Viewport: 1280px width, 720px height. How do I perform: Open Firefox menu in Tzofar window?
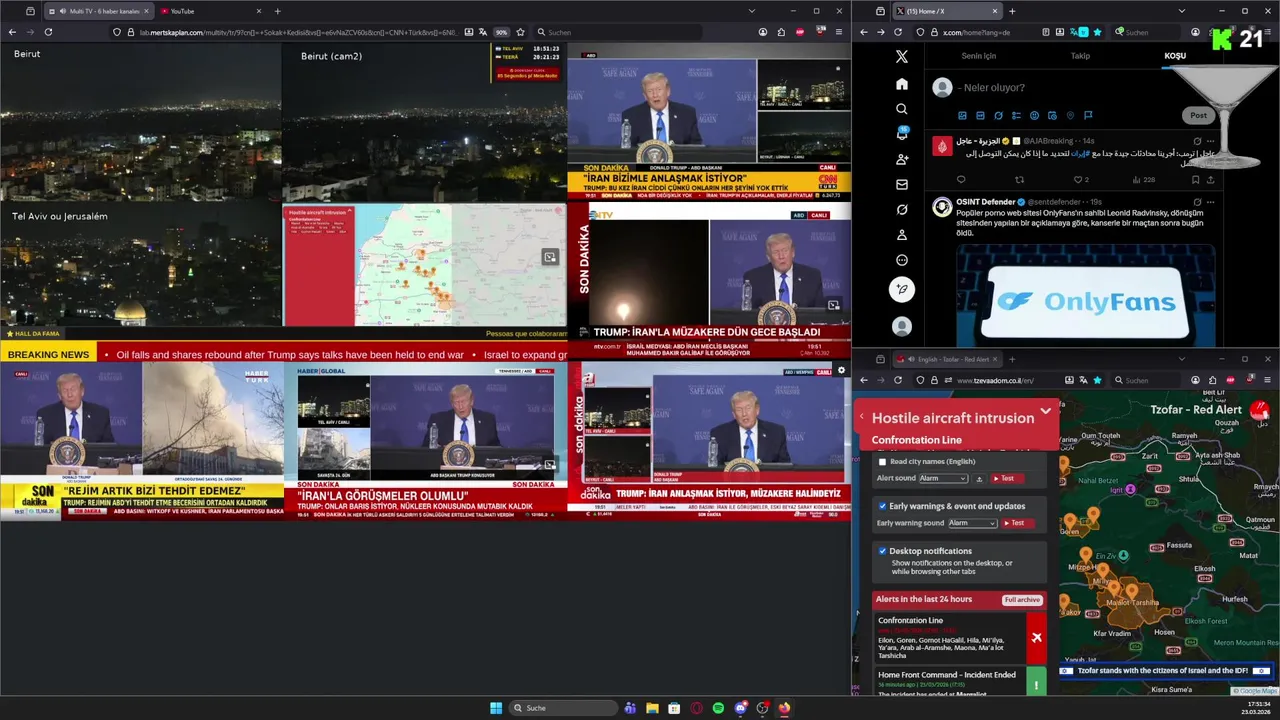point(1266,380)
